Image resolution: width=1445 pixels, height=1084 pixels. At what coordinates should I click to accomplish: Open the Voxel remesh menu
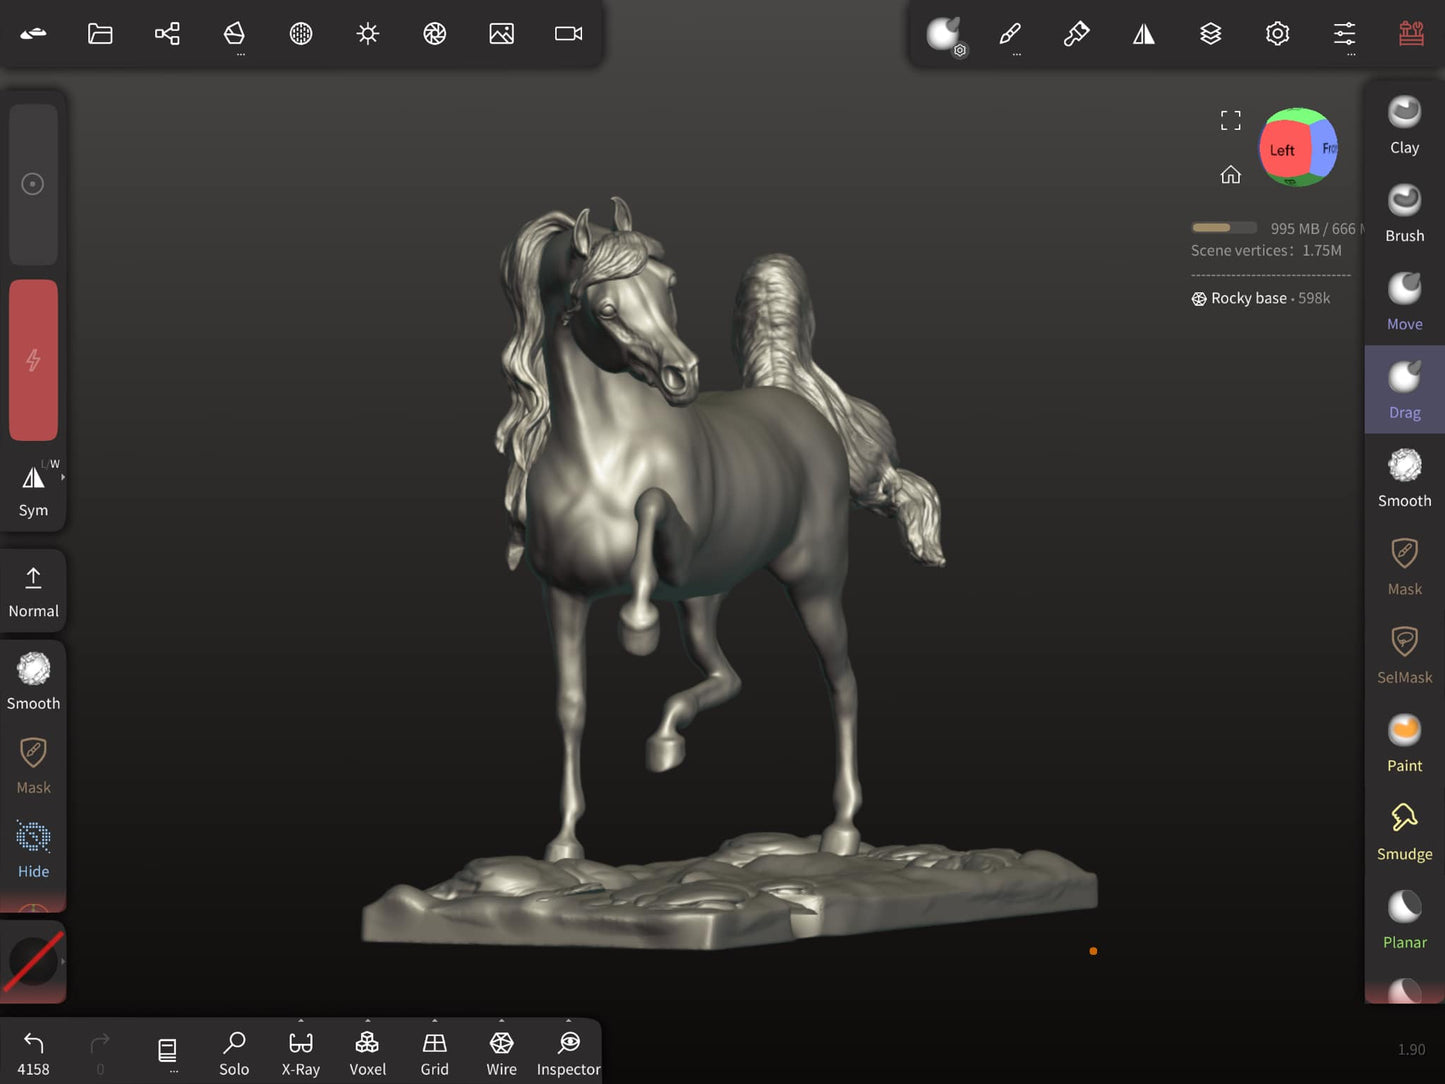367,1053
